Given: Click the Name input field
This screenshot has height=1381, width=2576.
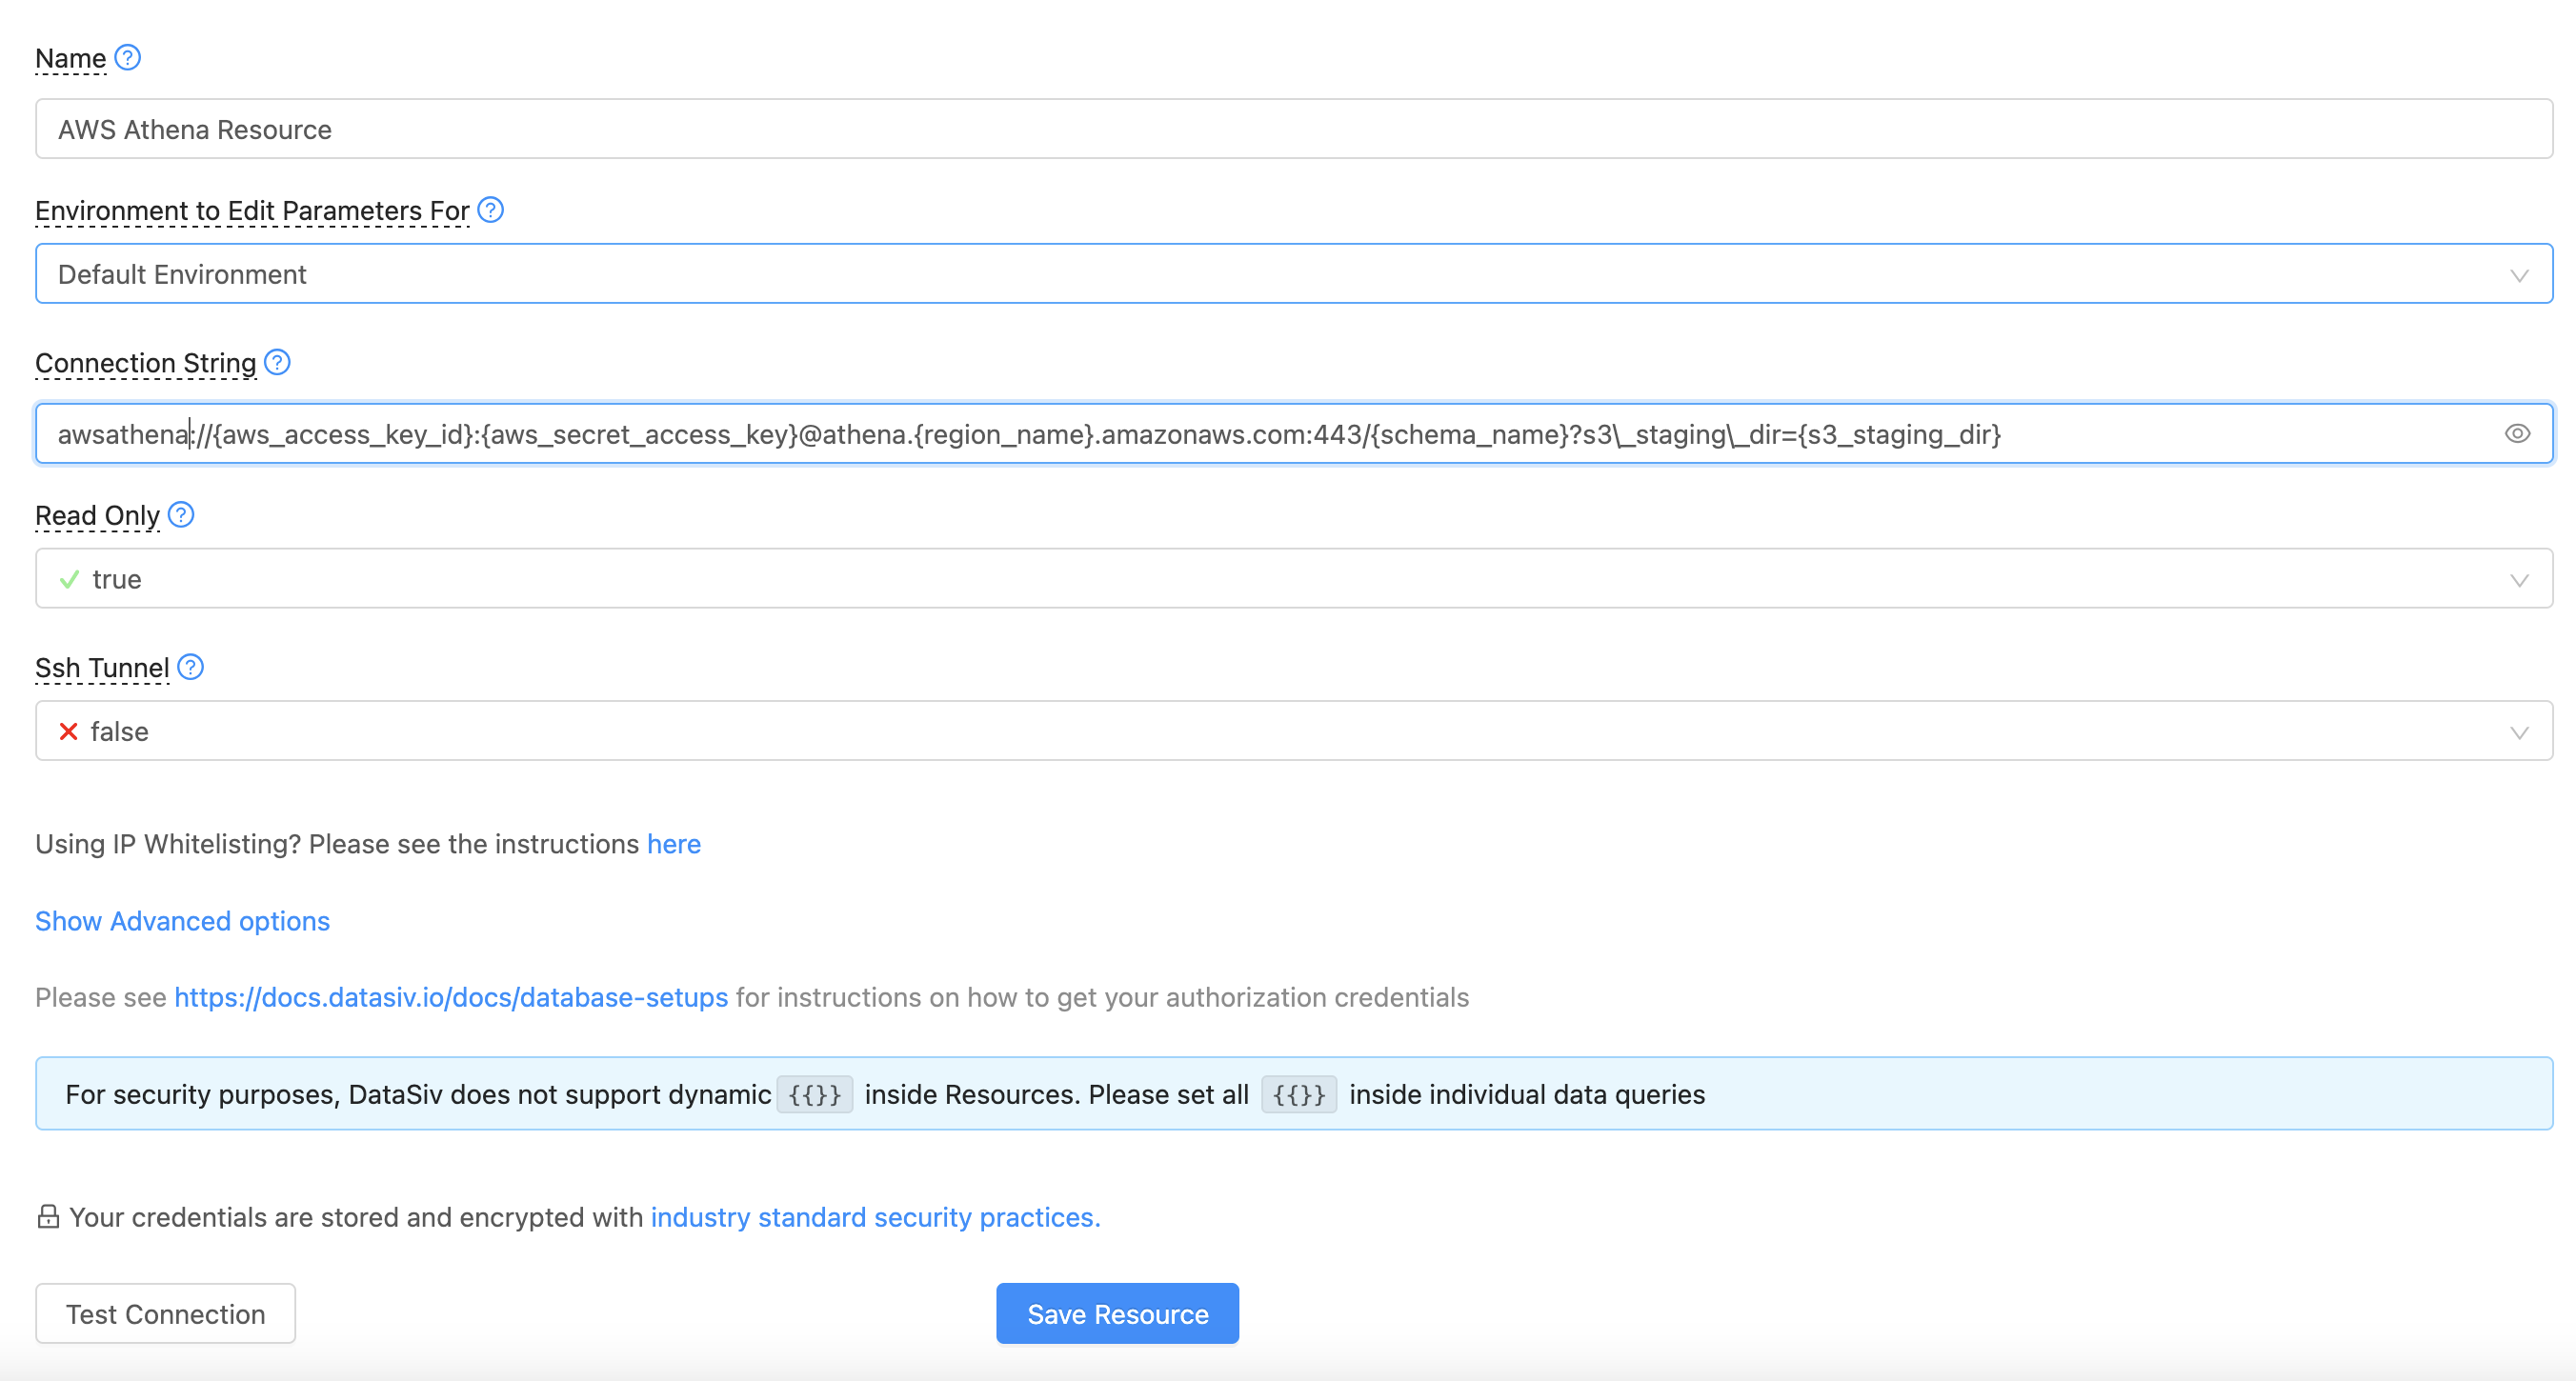Looking at the screenshot, I should click(x=1294, y=129).
